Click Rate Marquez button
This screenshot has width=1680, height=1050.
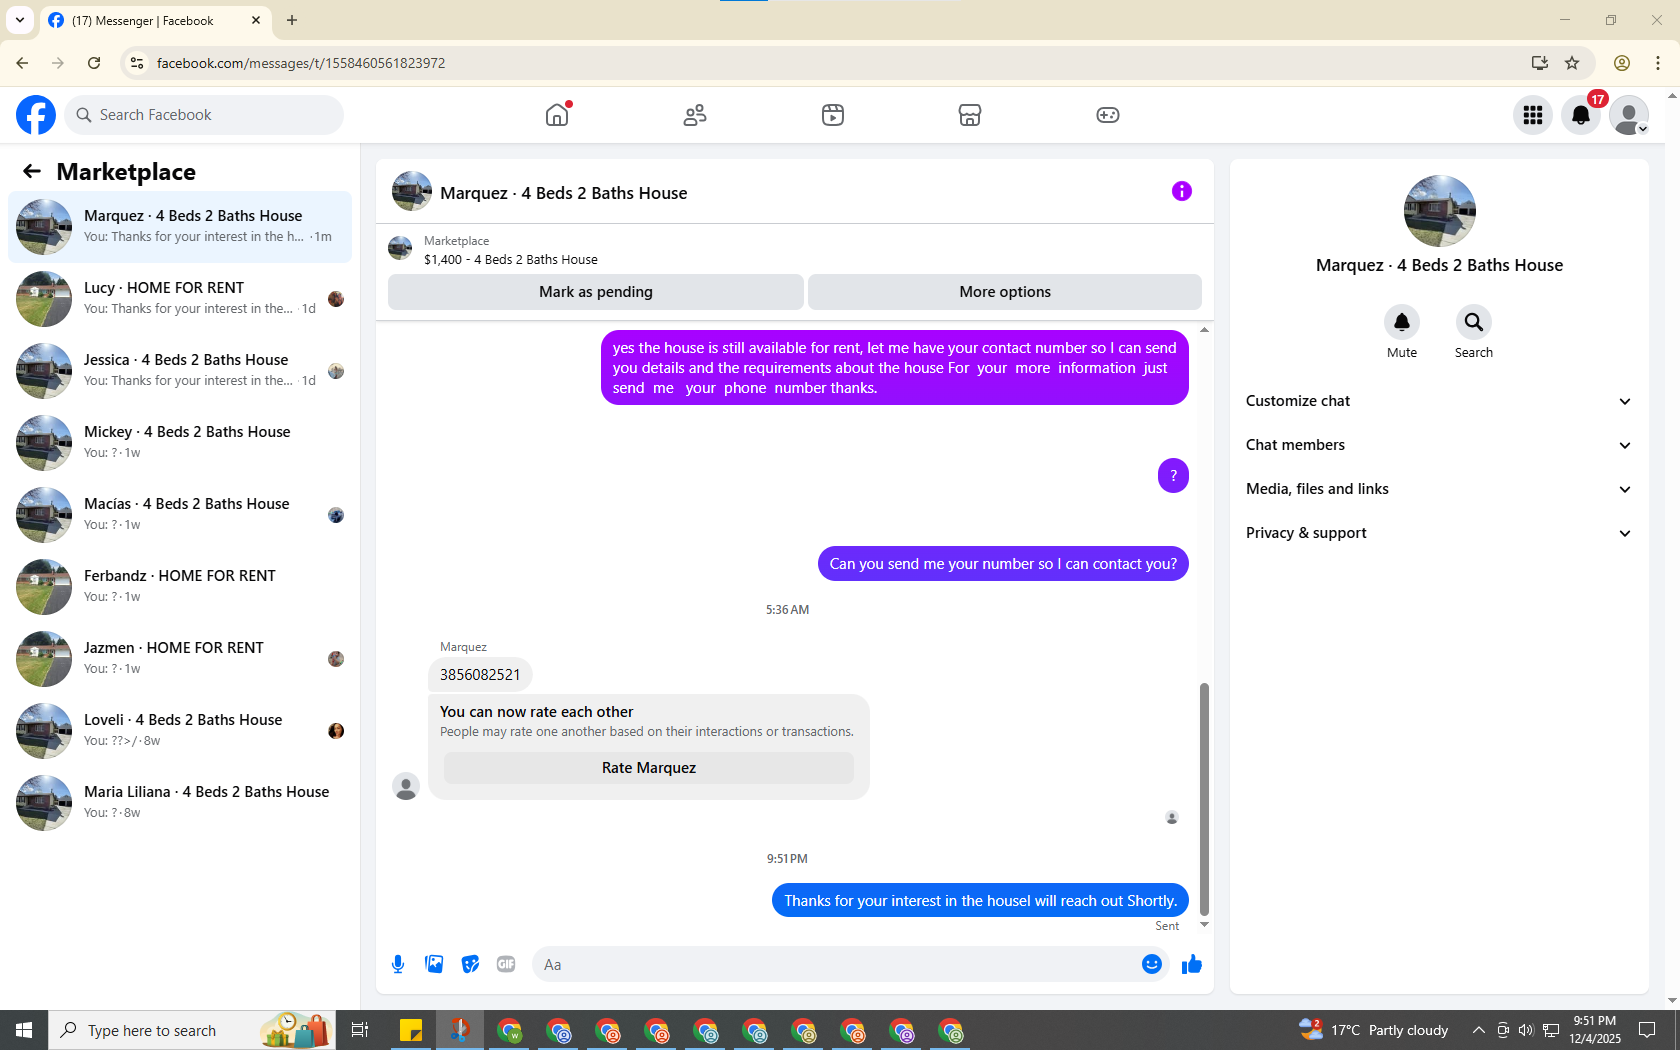[x=649, y=768]
